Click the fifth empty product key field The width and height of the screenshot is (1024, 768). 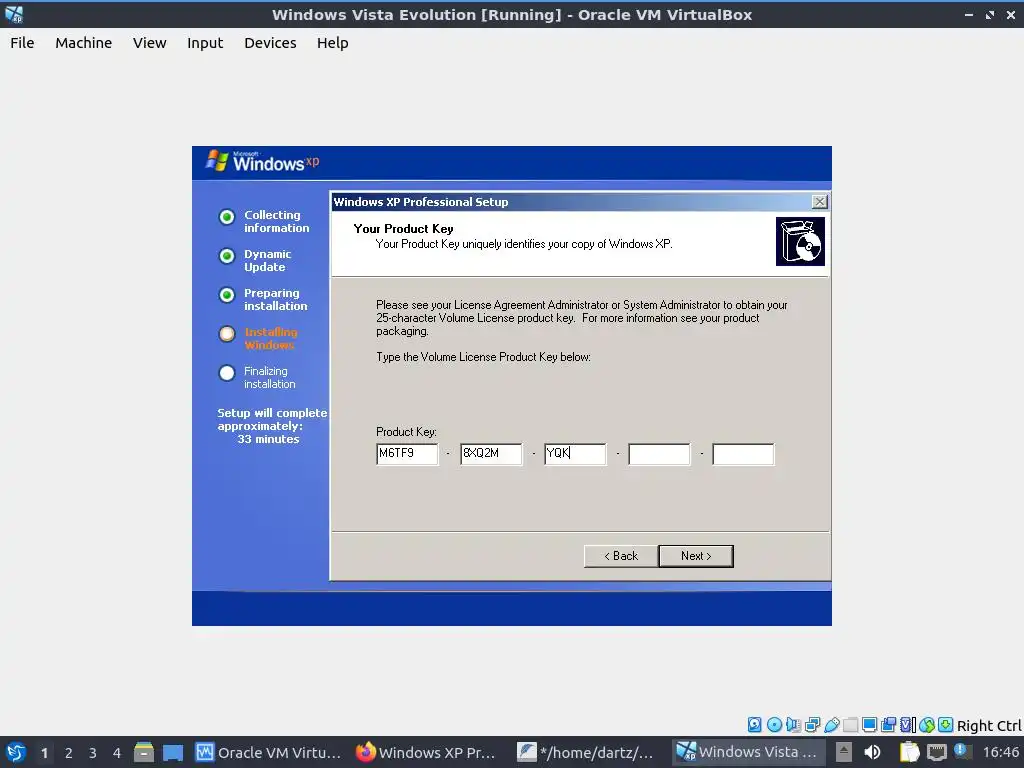tap(743, 454)
